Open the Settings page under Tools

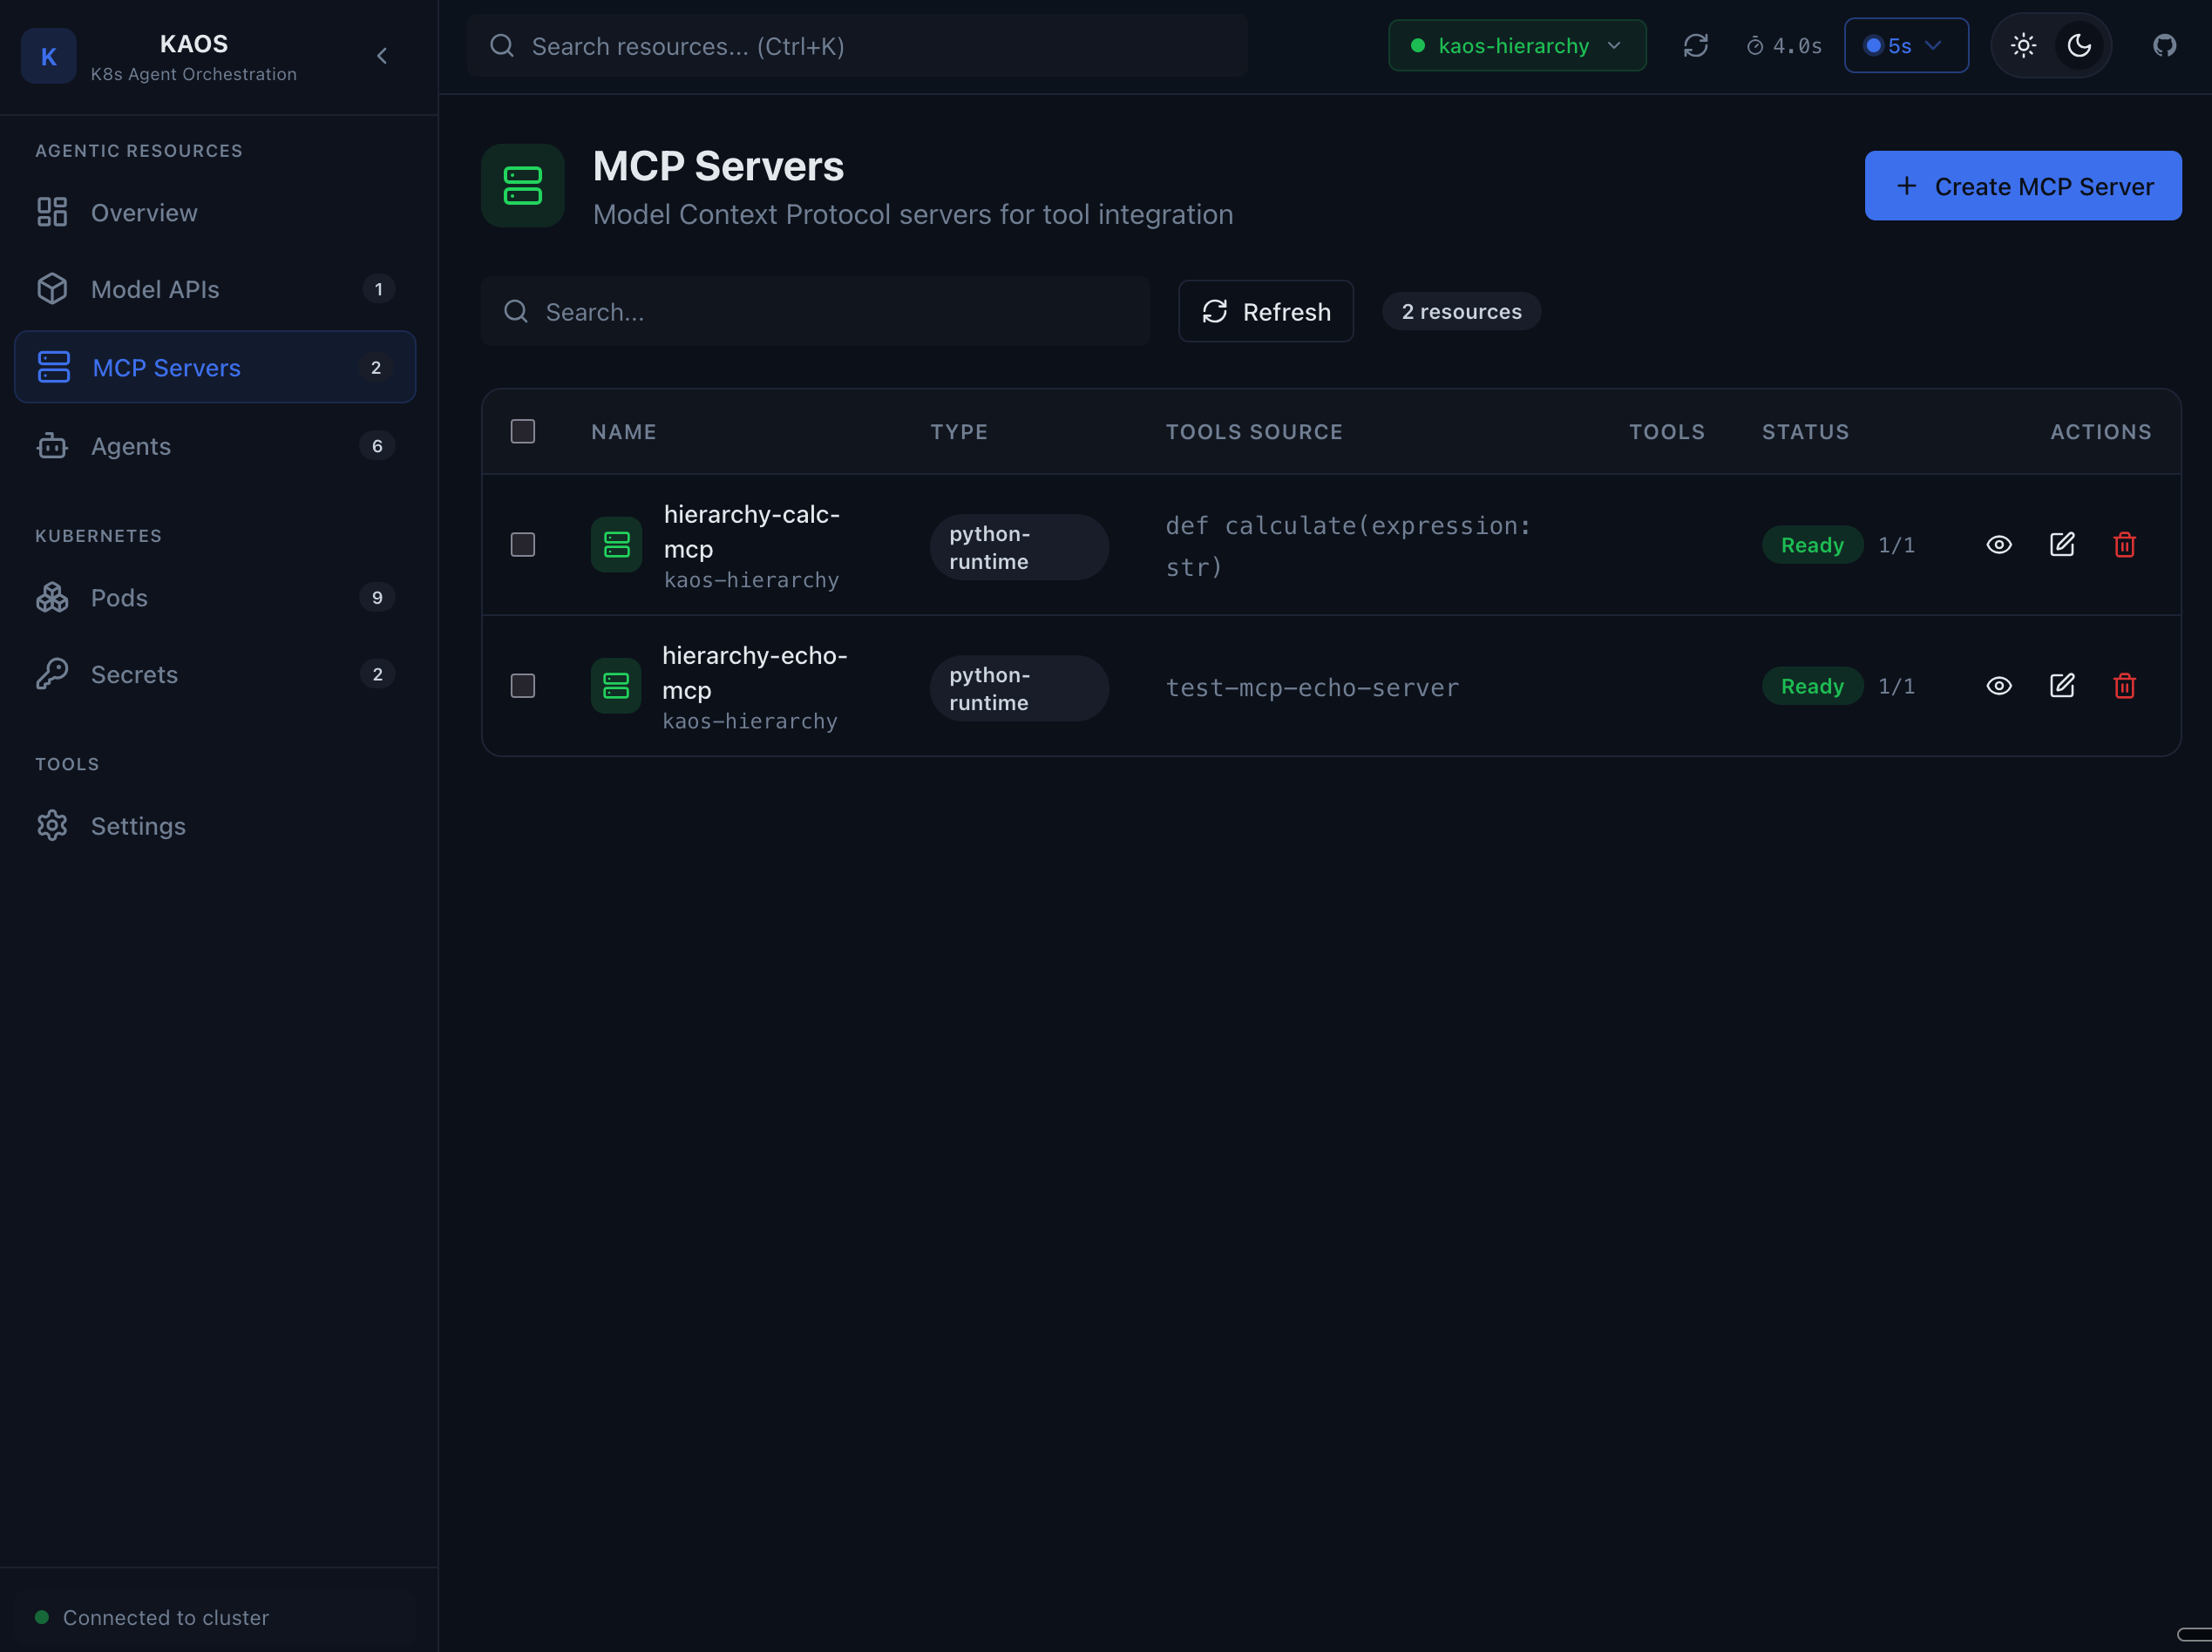138,825
